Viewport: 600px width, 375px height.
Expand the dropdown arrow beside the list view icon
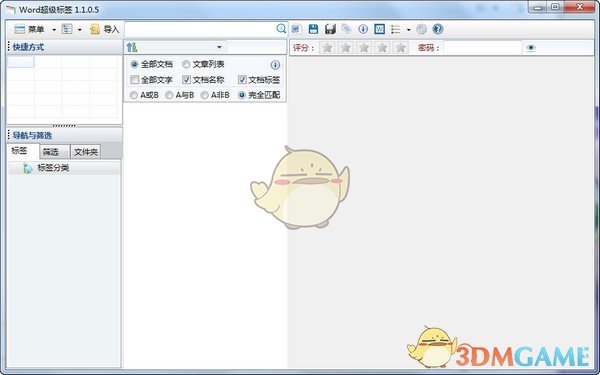pyautogui.click(x=409, y=29)
